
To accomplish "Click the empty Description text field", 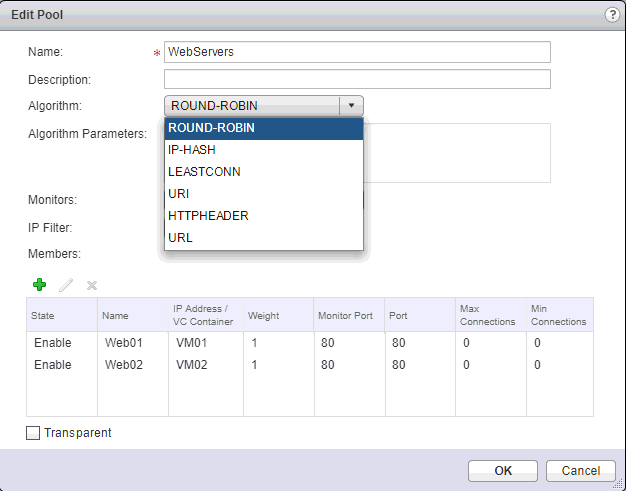I will pos(357,79).
